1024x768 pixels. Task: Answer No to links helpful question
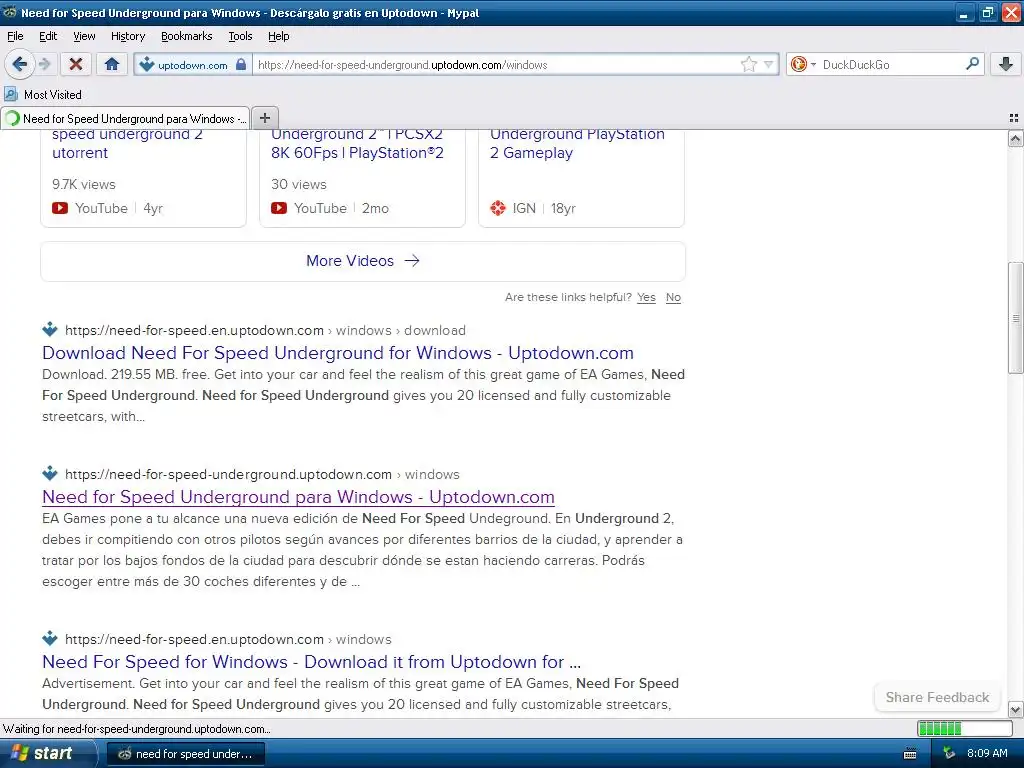[673, 297]
